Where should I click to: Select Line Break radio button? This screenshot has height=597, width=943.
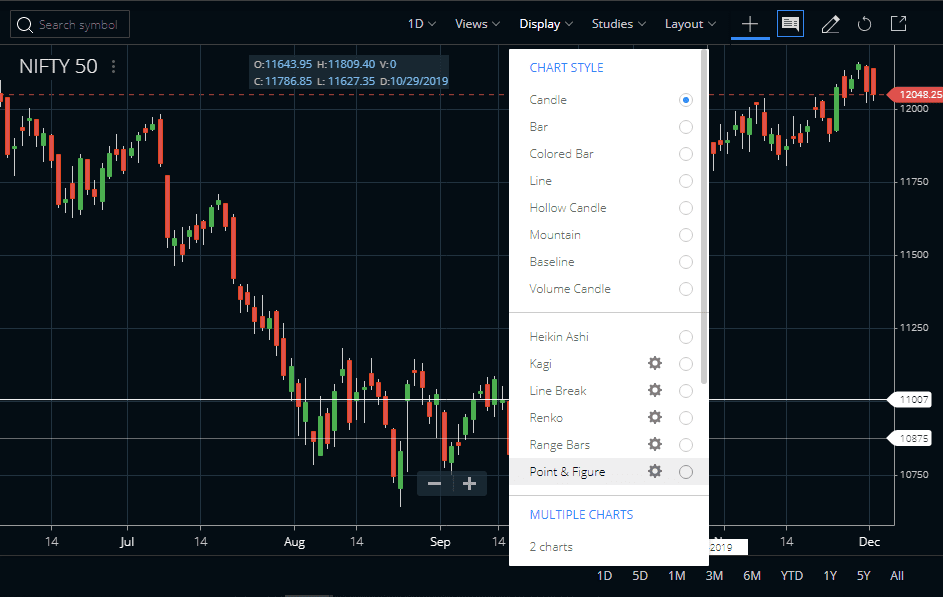click(686, 391)
